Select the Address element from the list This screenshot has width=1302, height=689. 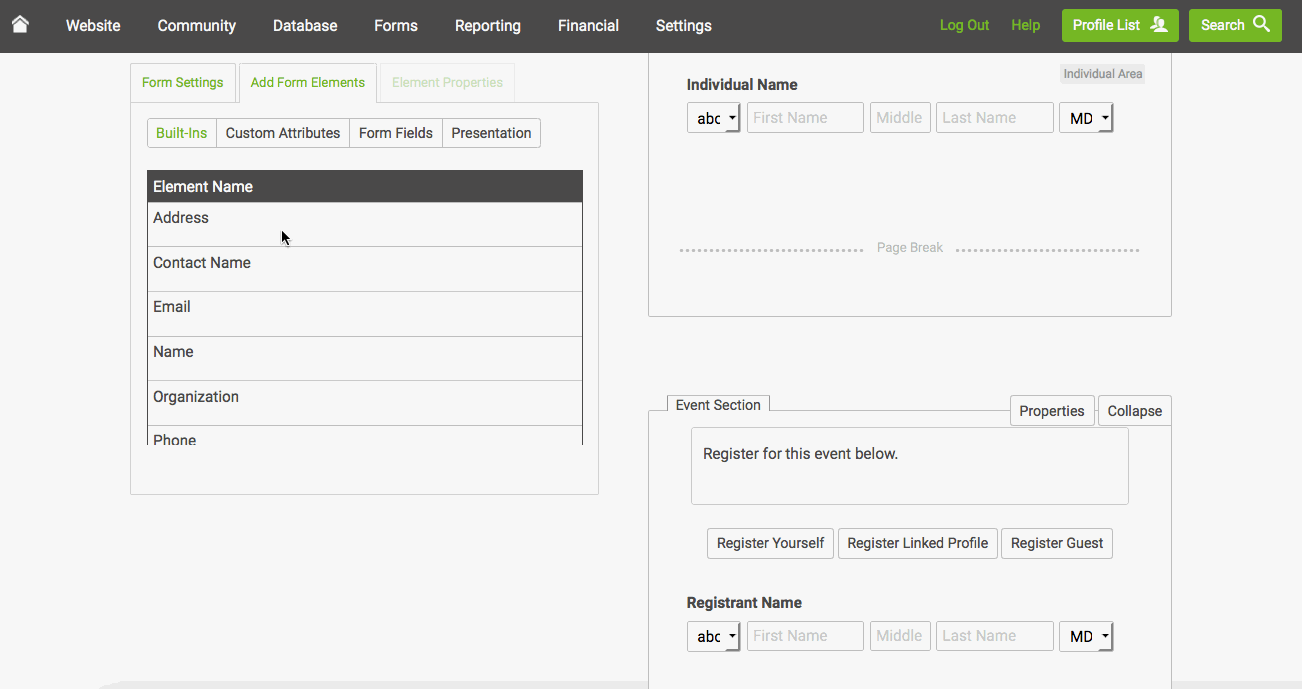180,217
